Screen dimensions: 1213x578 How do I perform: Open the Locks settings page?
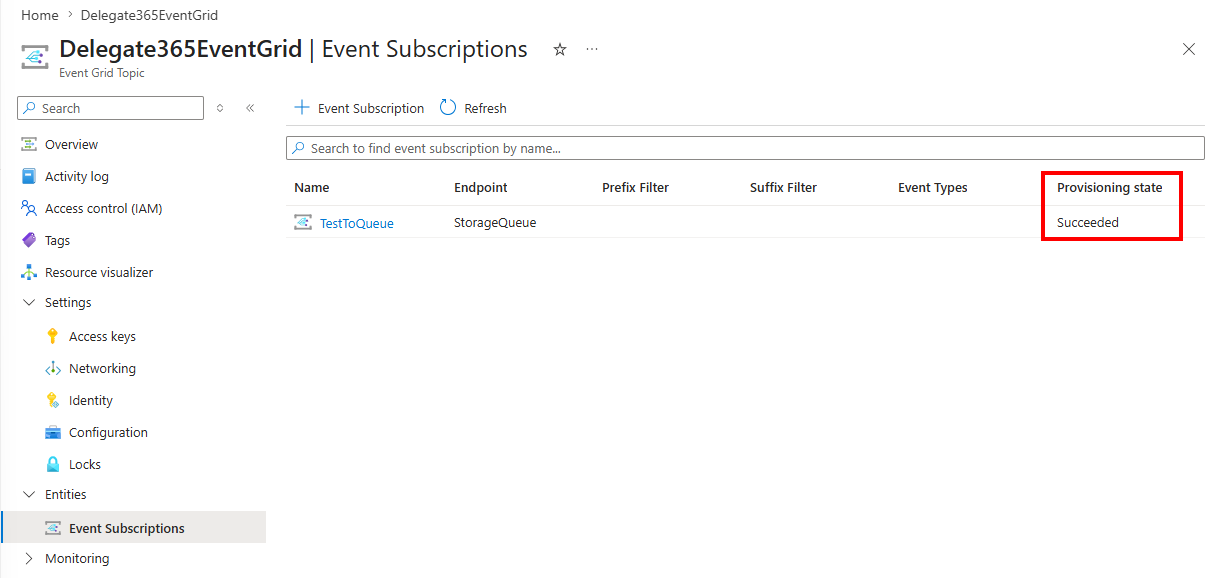coord(85,465)
